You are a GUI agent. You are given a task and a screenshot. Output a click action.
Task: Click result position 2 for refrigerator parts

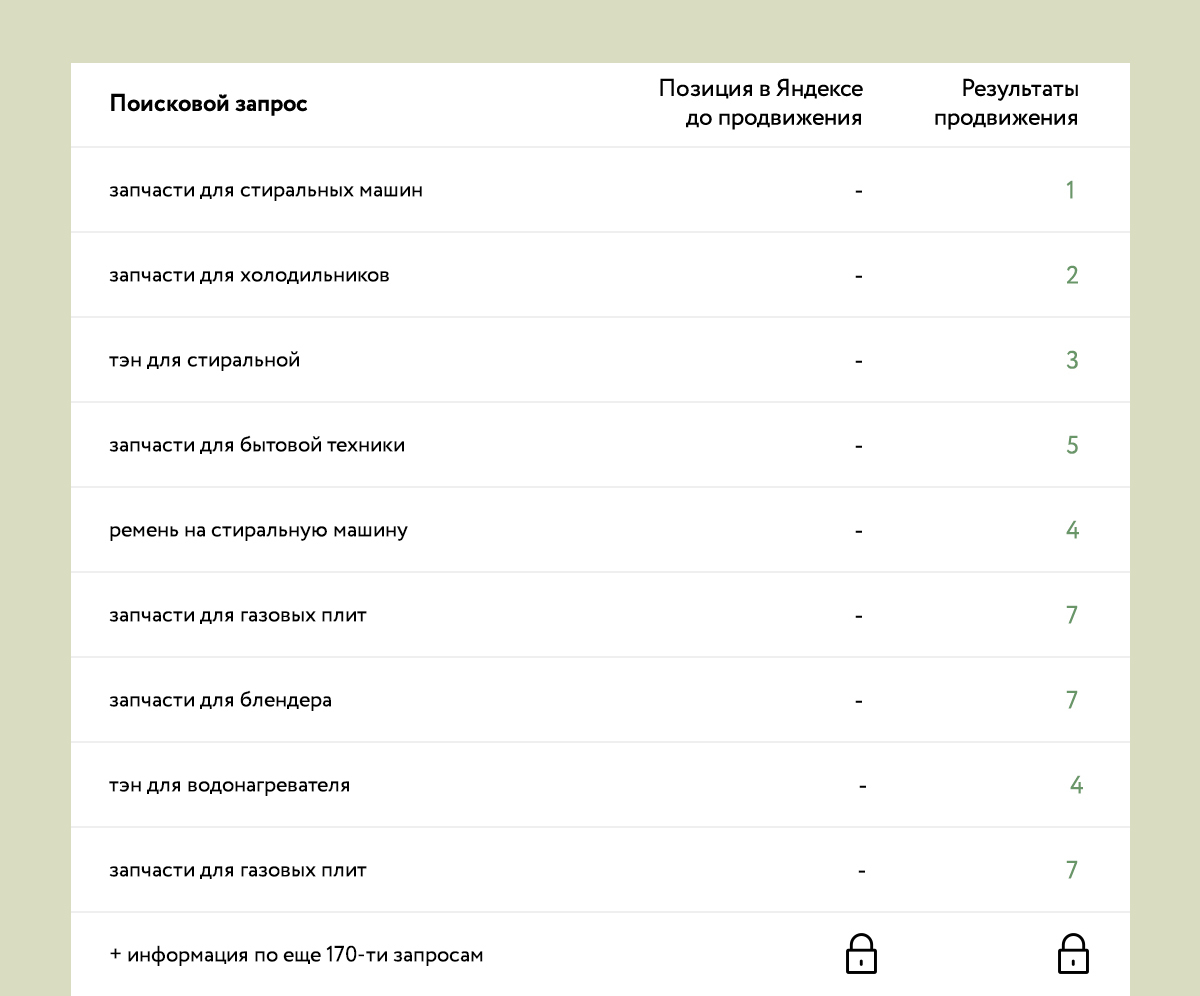coord(1072,275)
